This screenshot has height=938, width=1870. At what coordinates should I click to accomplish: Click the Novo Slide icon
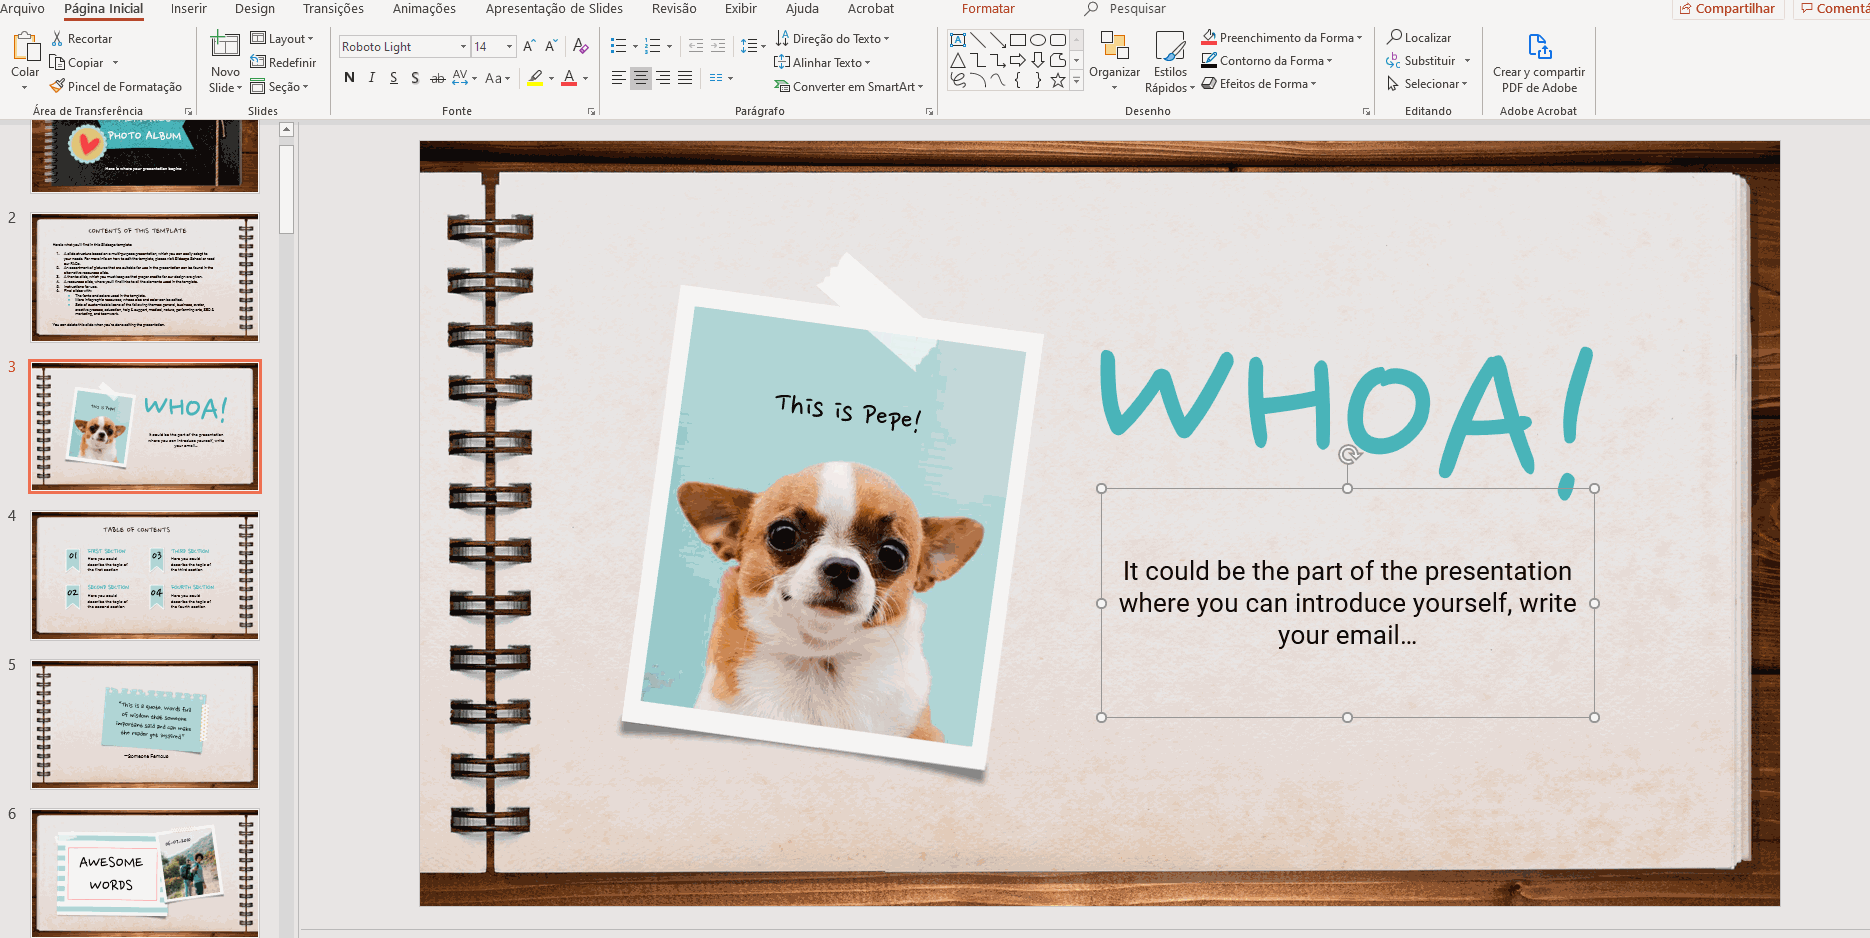(x=225, y=45)
